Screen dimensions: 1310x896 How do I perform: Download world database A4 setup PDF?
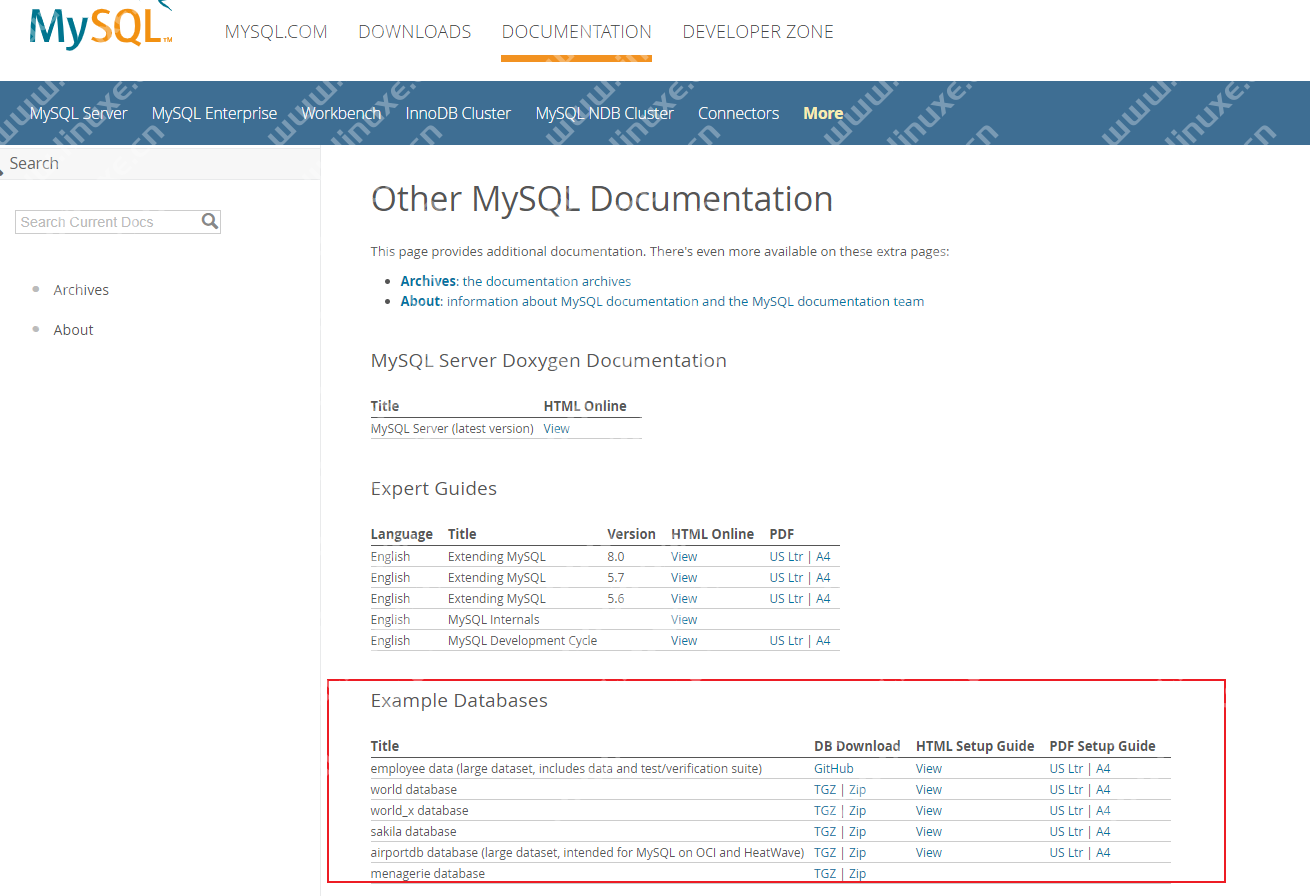click(1103, 789)
